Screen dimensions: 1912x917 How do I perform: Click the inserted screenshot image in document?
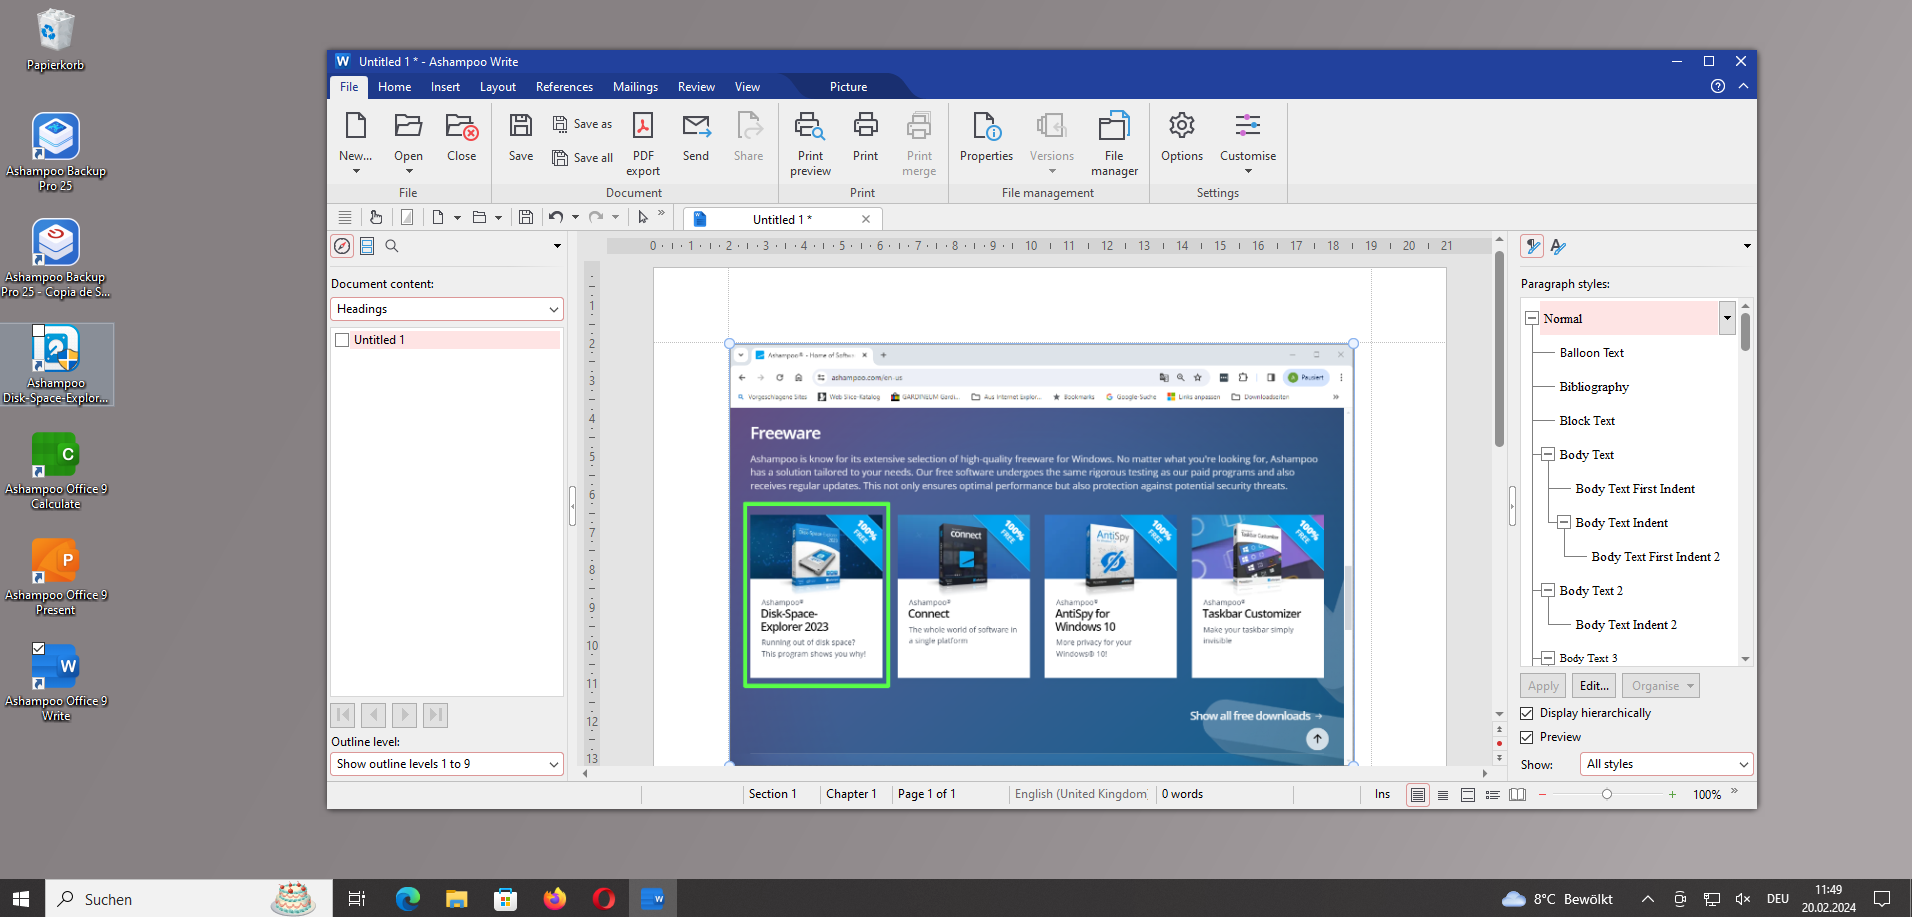(1041, 554)
